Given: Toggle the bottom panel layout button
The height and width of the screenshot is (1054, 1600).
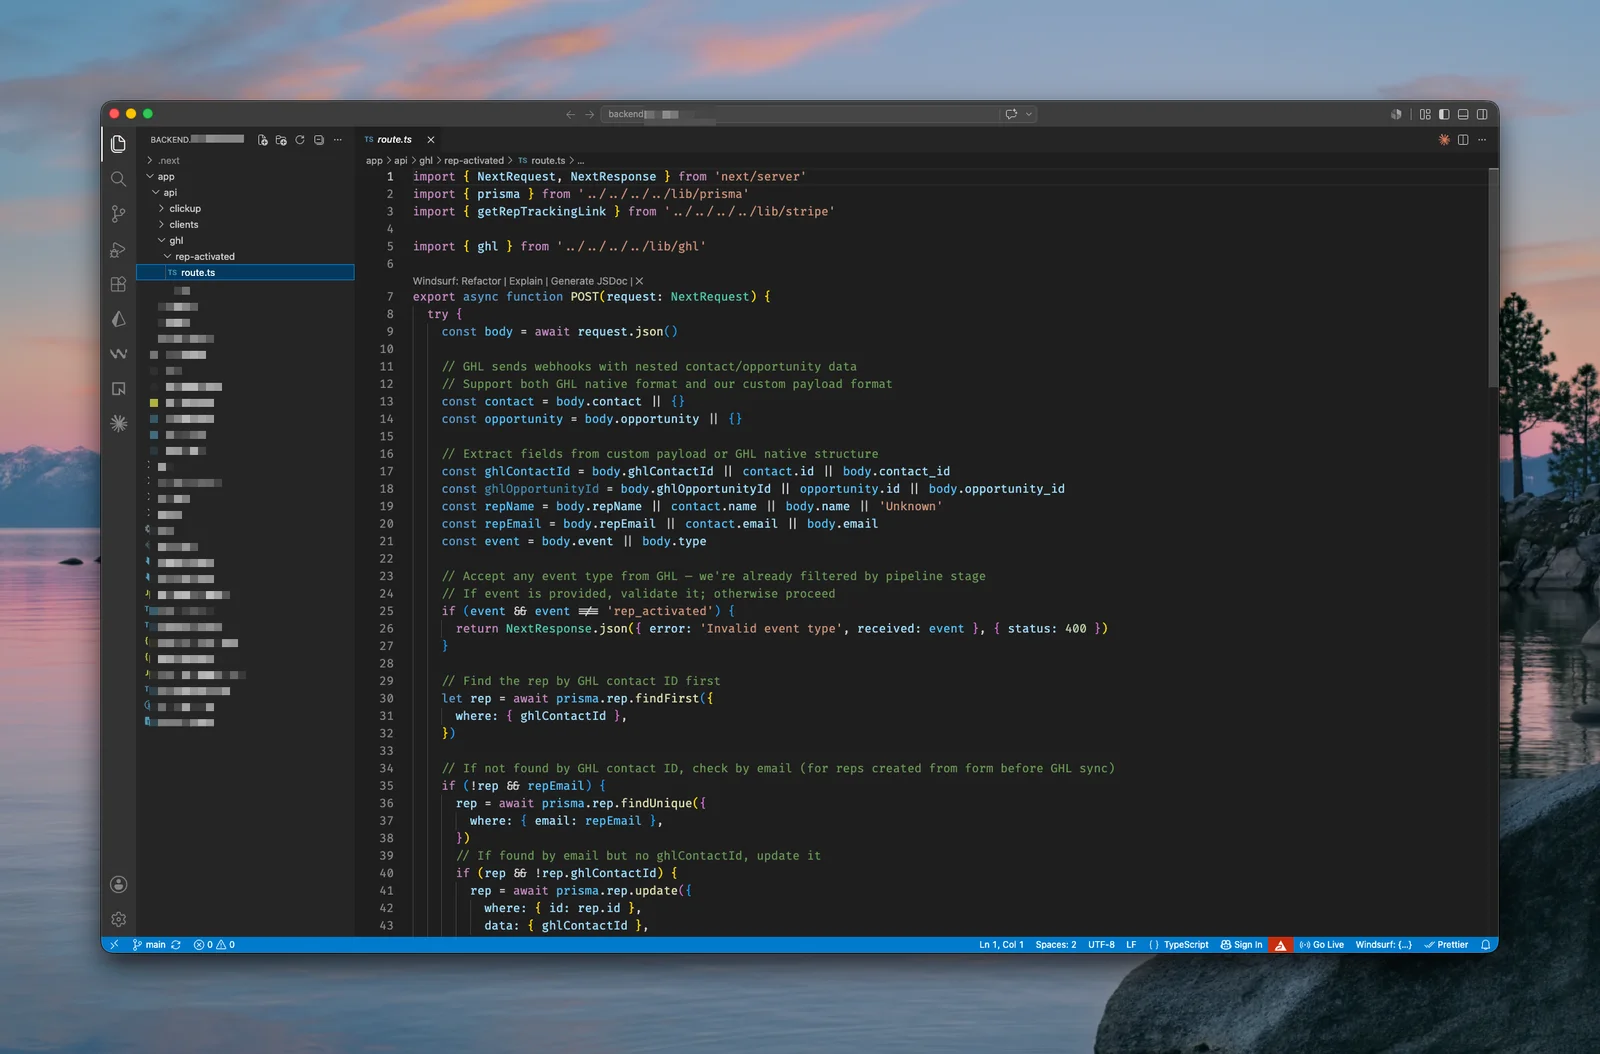Looking at the screenshot, I should click(x=1463, y=114).
